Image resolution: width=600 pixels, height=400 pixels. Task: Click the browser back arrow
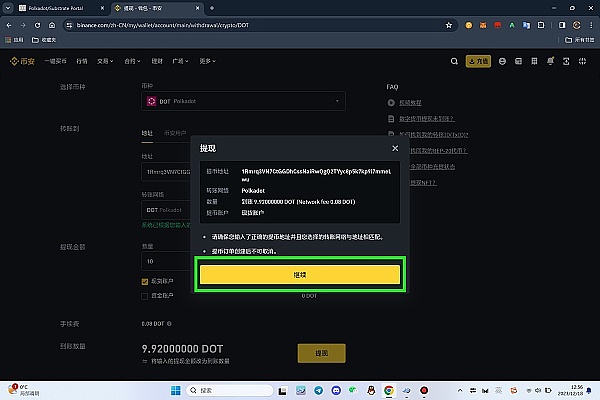11,22
